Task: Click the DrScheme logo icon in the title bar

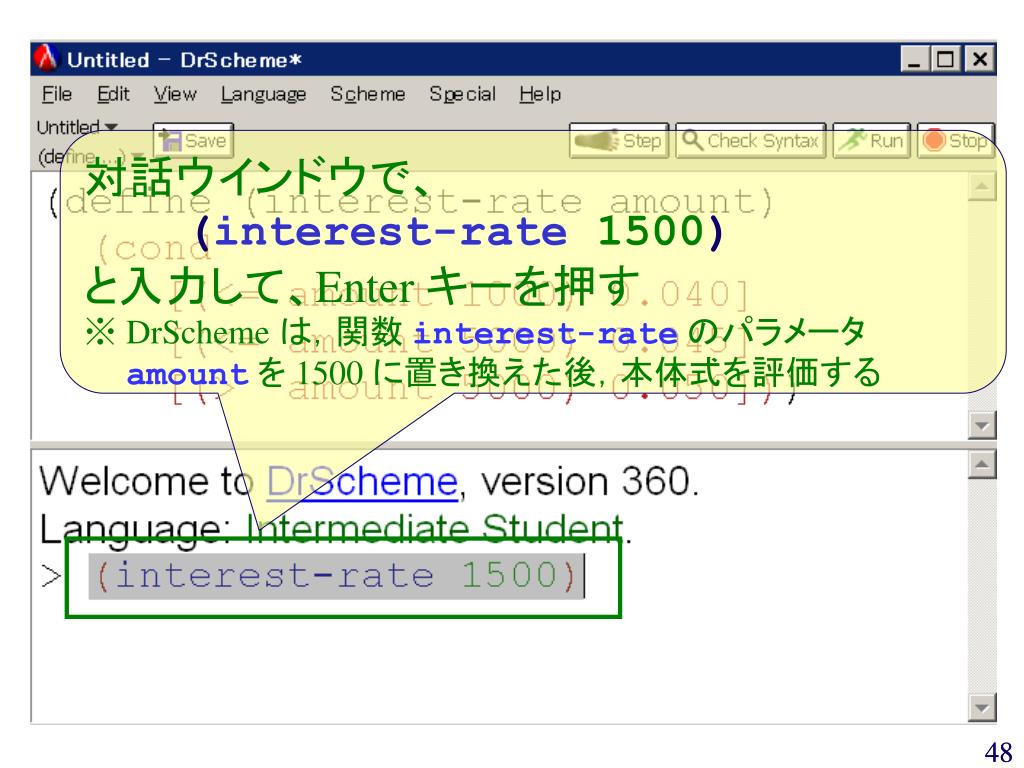Action: point(46,59)
